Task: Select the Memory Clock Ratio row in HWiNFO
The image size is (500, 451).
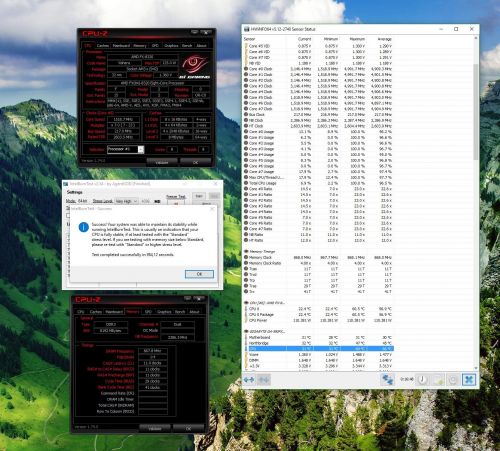Action: point(318,263)
